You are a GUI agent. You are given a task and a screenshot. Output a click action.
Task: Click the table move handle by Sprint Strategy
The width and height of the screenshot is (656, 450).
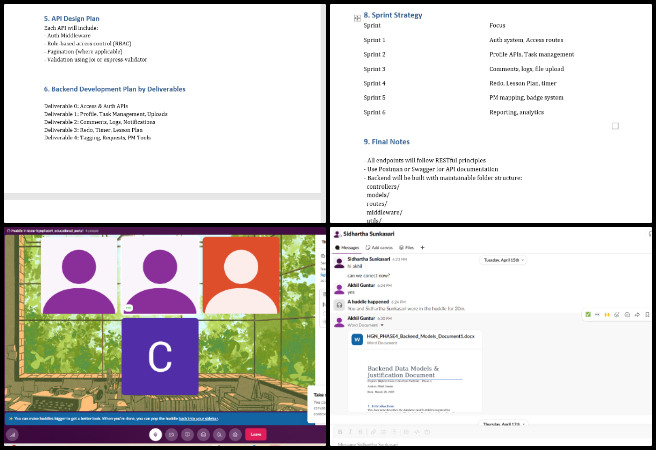357,18
